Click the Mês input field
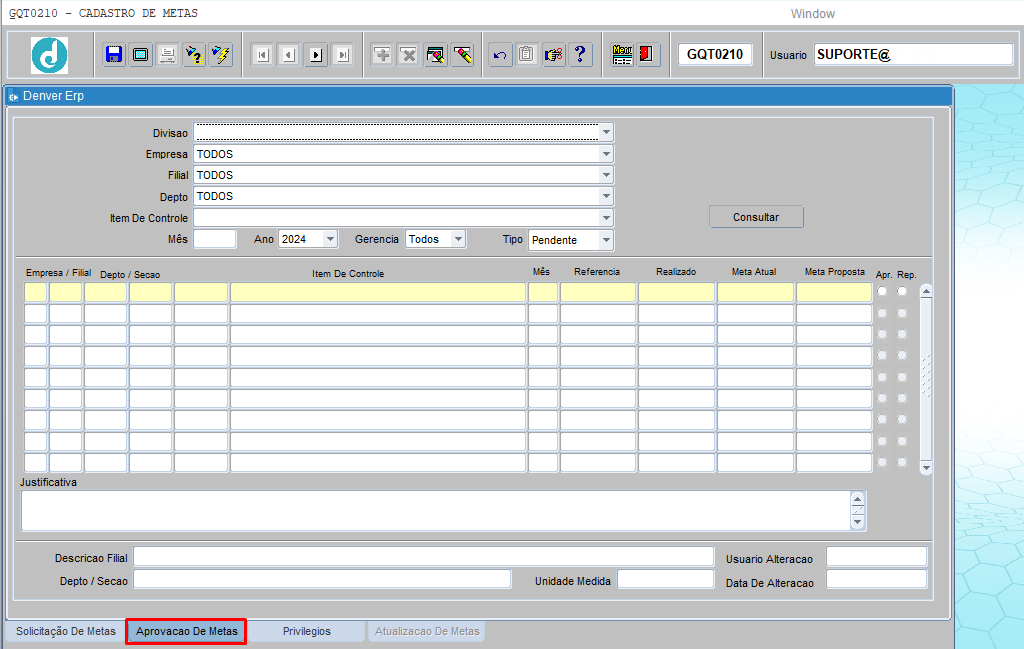Viewport: 1024px width, 649px height. pyautogui.click(x=215, y=239)
